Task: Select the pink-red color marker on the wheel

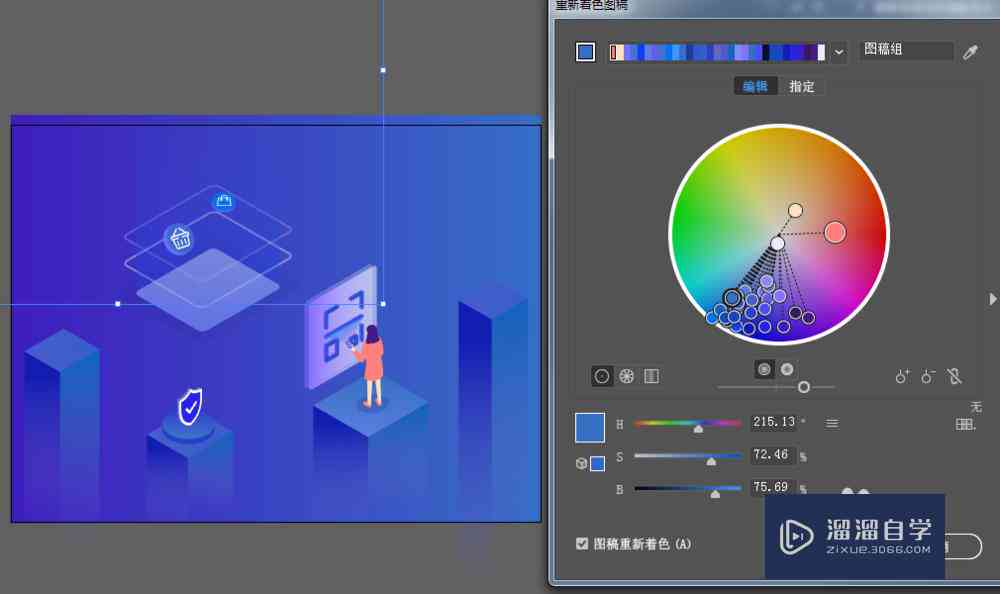Action: click(x=835, y=232)
